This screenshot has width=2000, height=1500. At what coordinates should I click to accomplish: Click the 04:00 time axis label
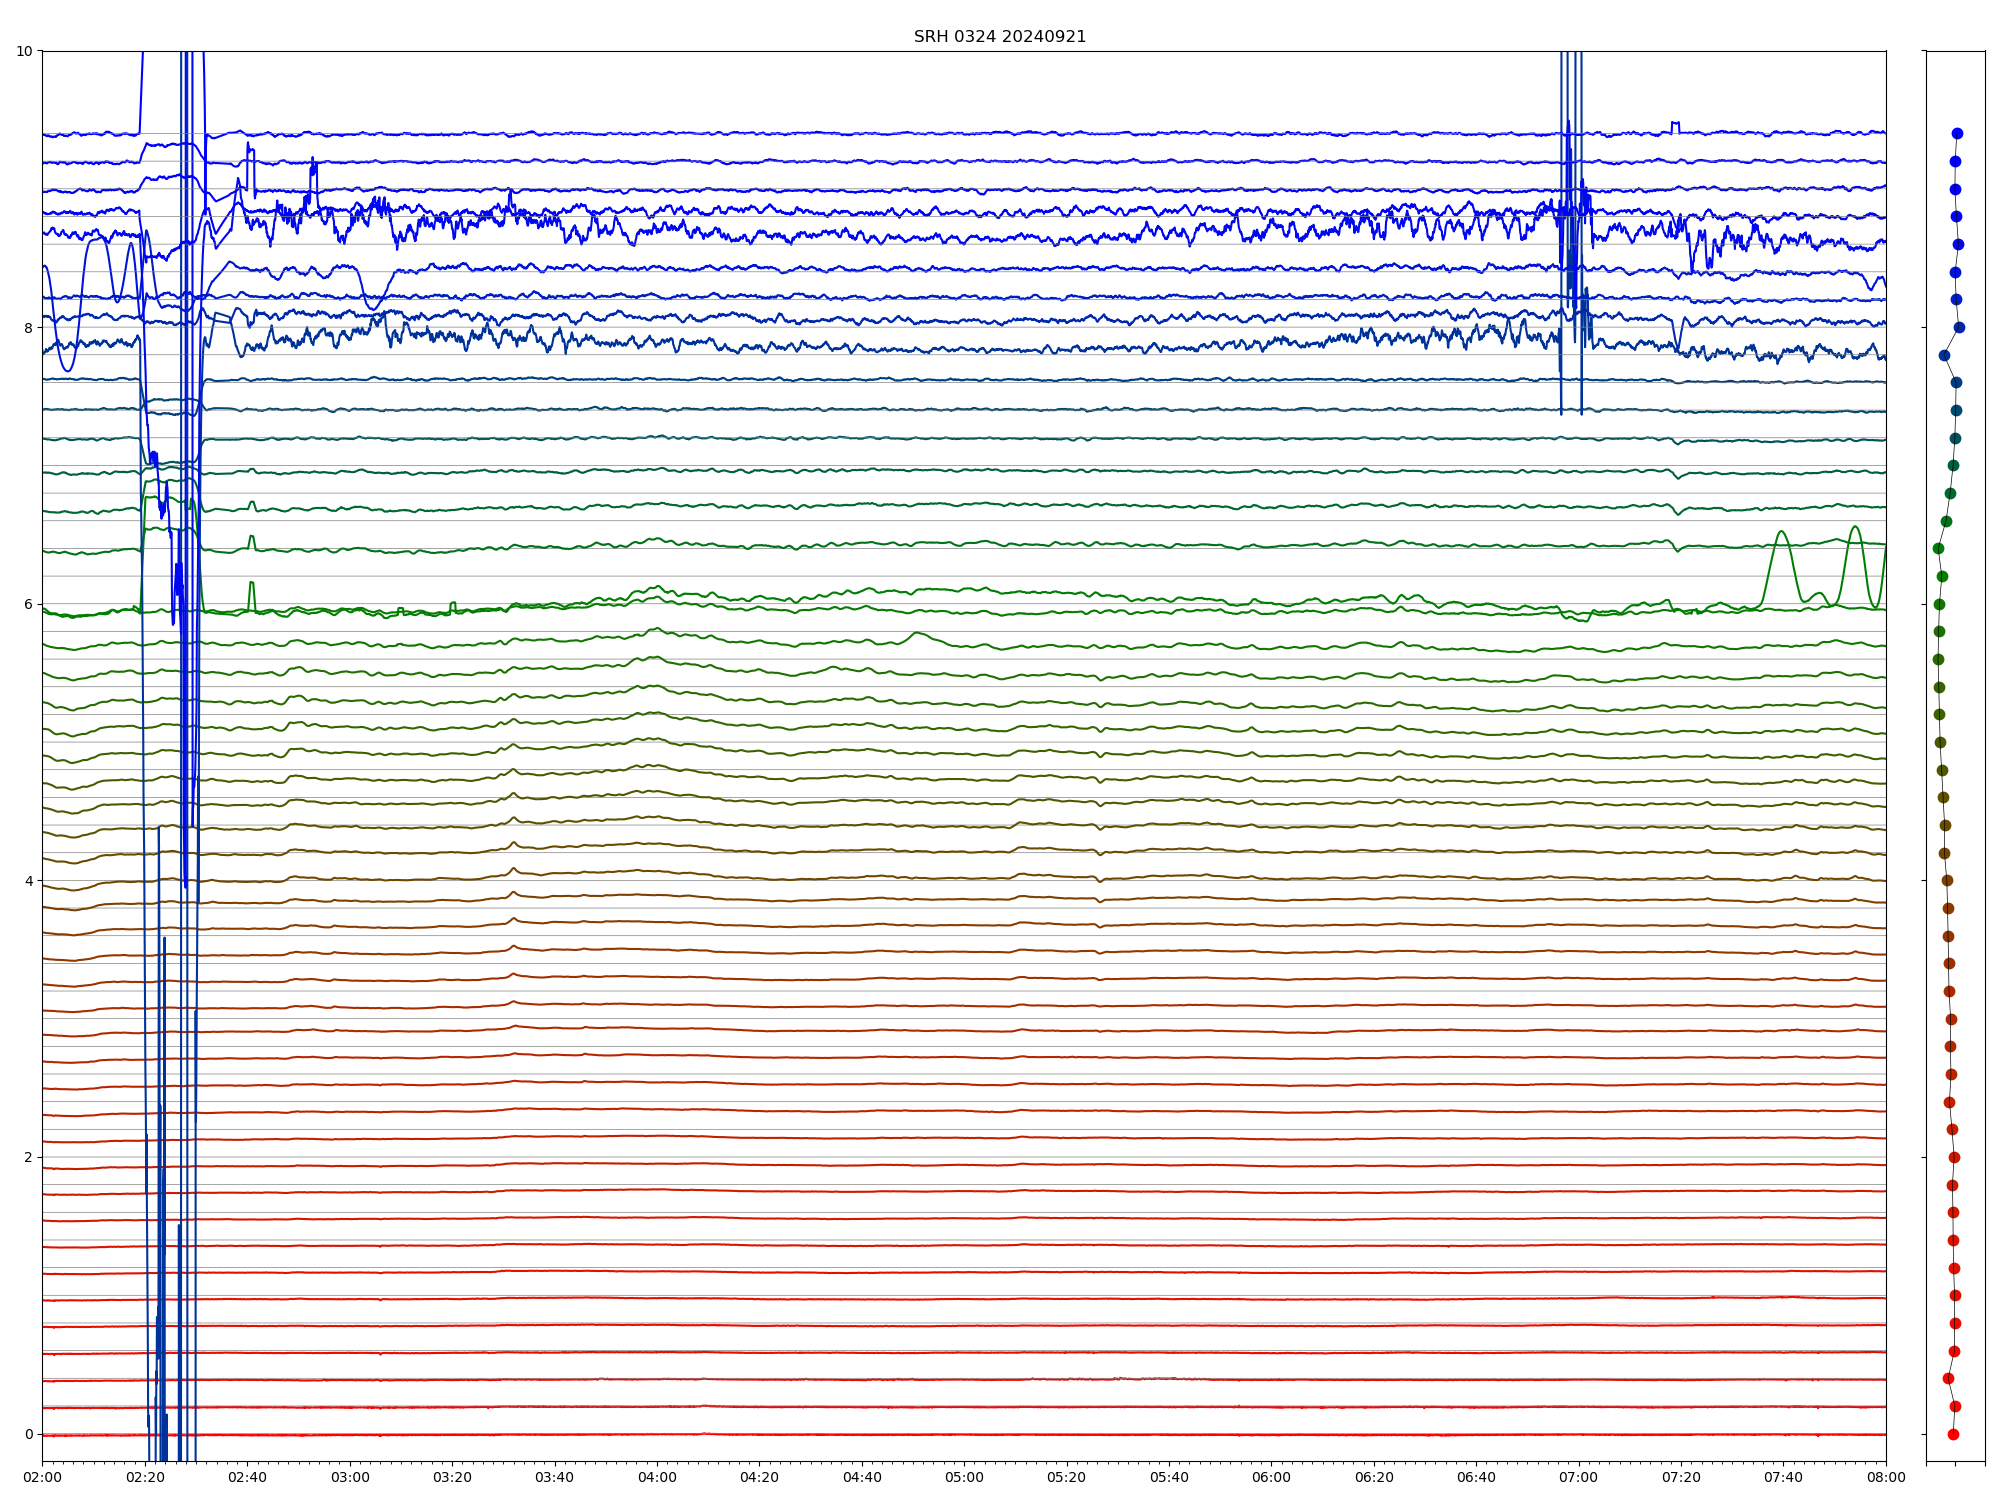[657, 1477]
